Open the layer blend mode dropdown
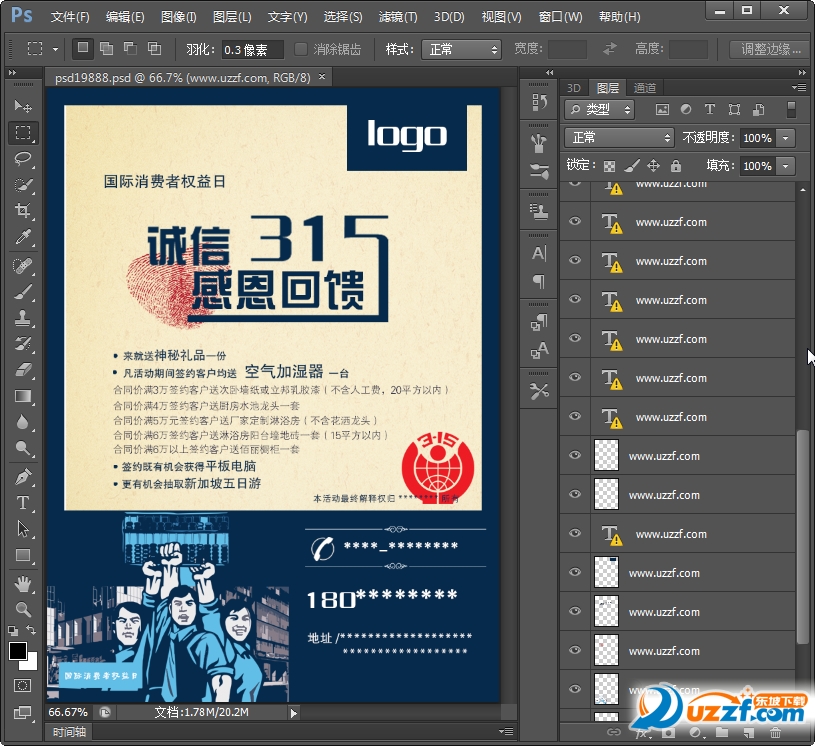This screenshot has width=815, height=746. [619, 138]
